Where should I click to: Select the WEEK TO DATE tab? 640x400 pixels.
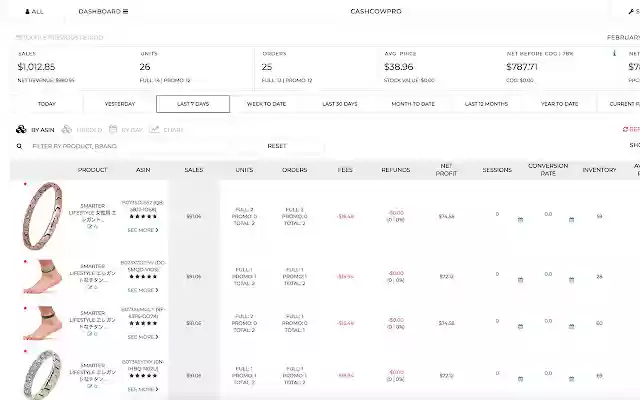(267, 104)
